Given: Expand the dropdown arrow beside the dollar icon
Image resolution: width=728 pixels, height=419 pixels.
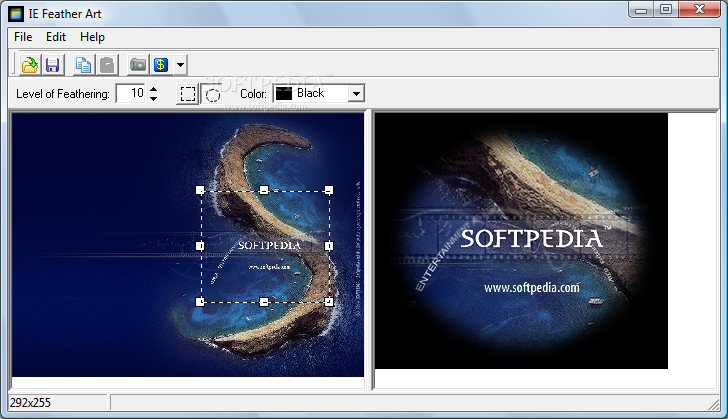Looking at the screenshot, I should pyautogui.click(x=180, y=65).
